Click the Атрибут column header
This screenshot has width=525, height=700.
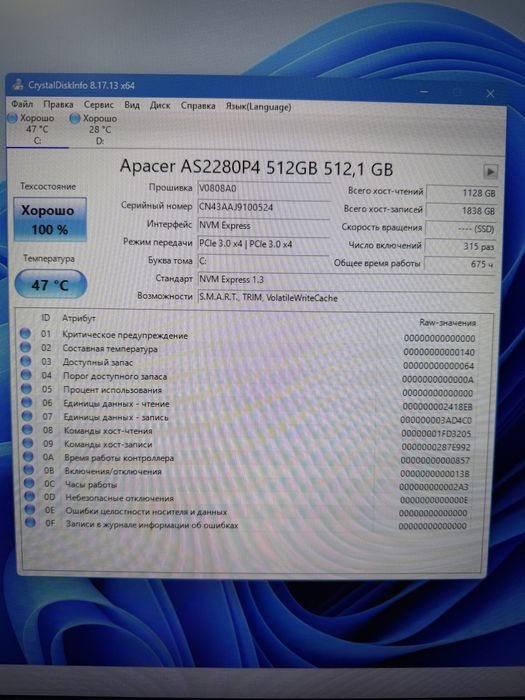tap(79, 318)
